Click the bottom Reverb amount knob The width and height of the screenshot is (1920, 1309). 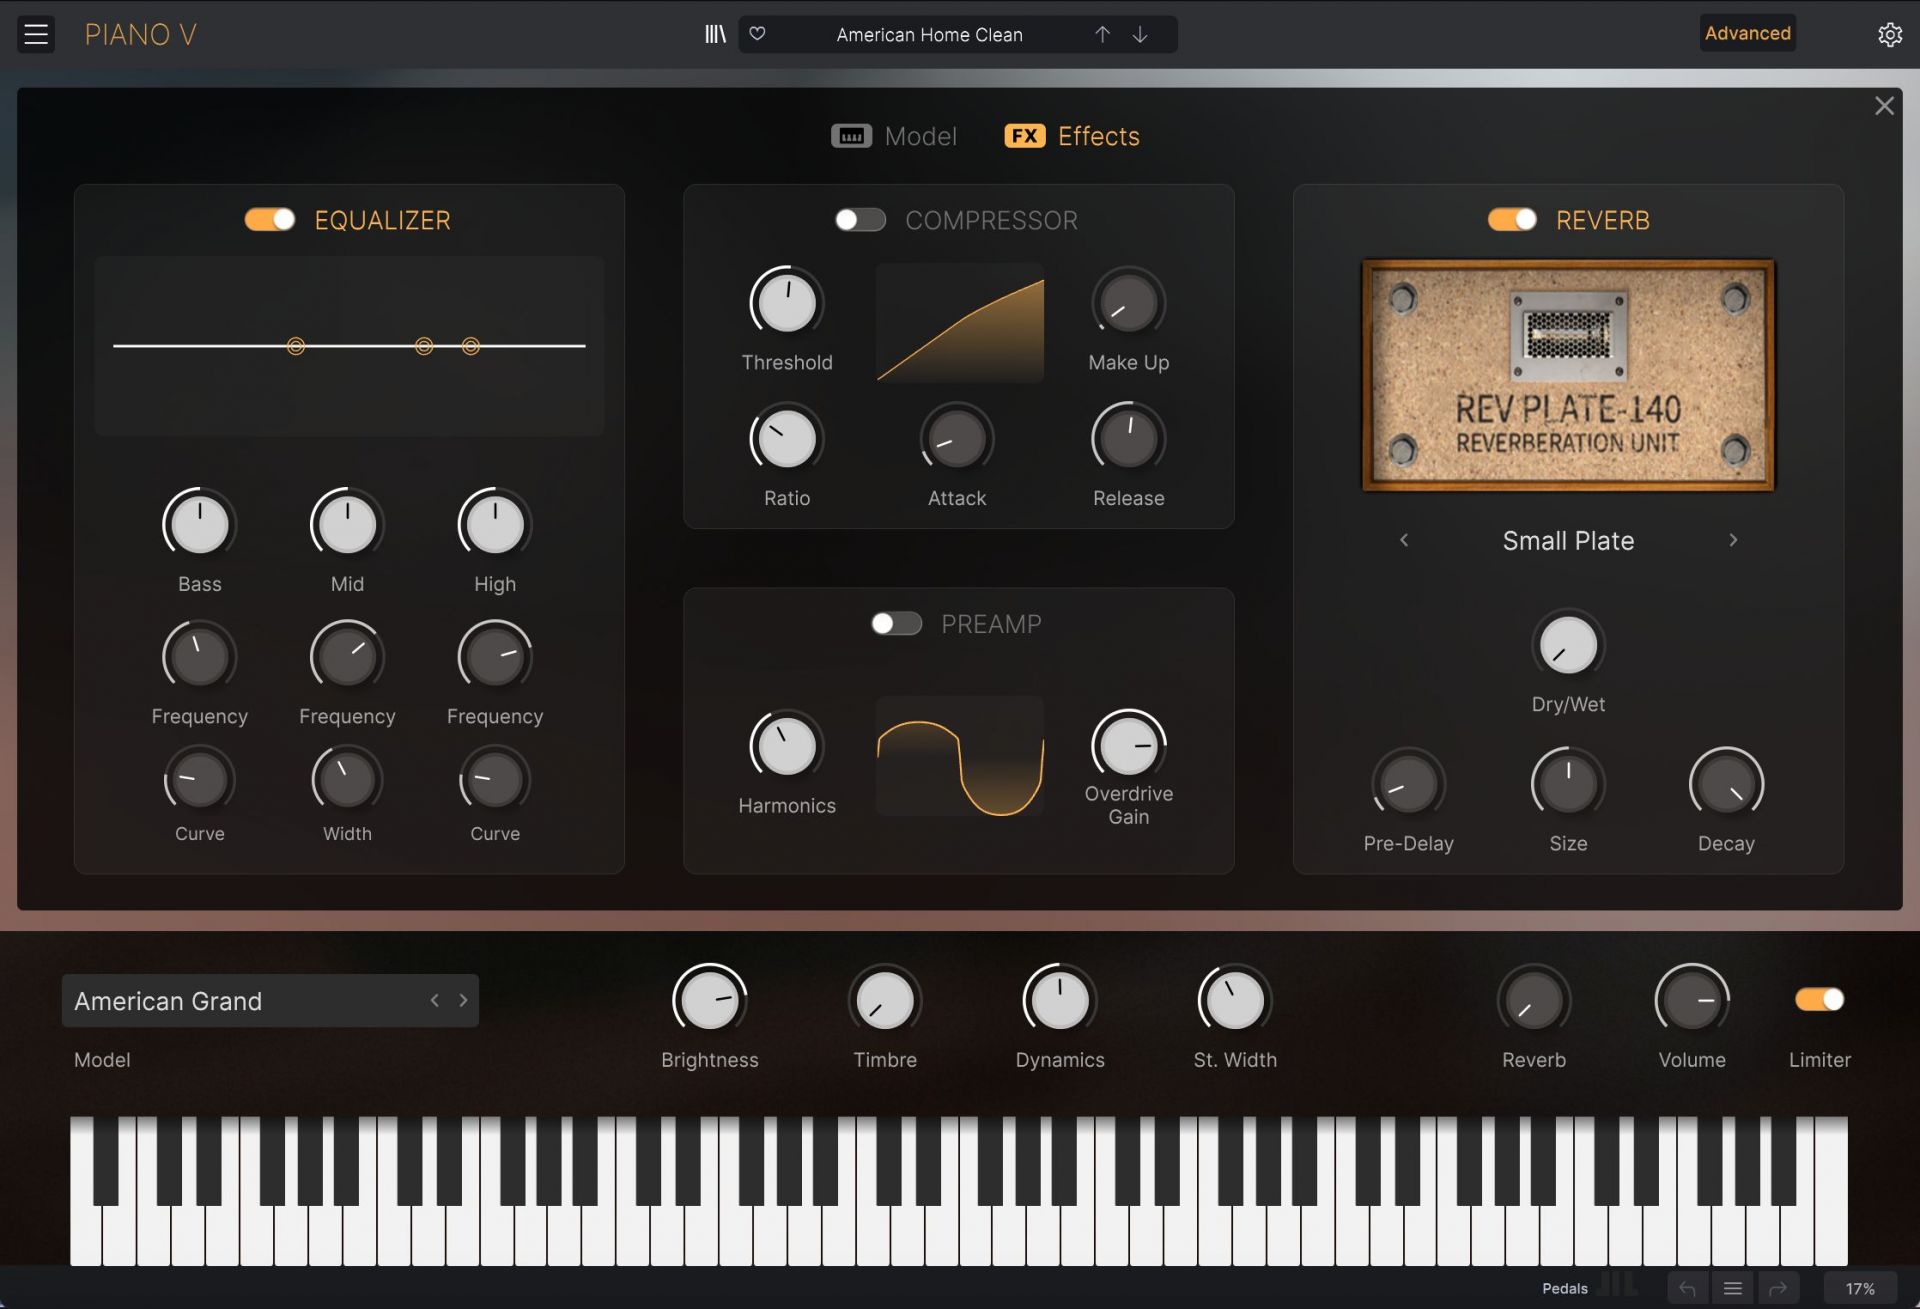pos(1534,1000)
